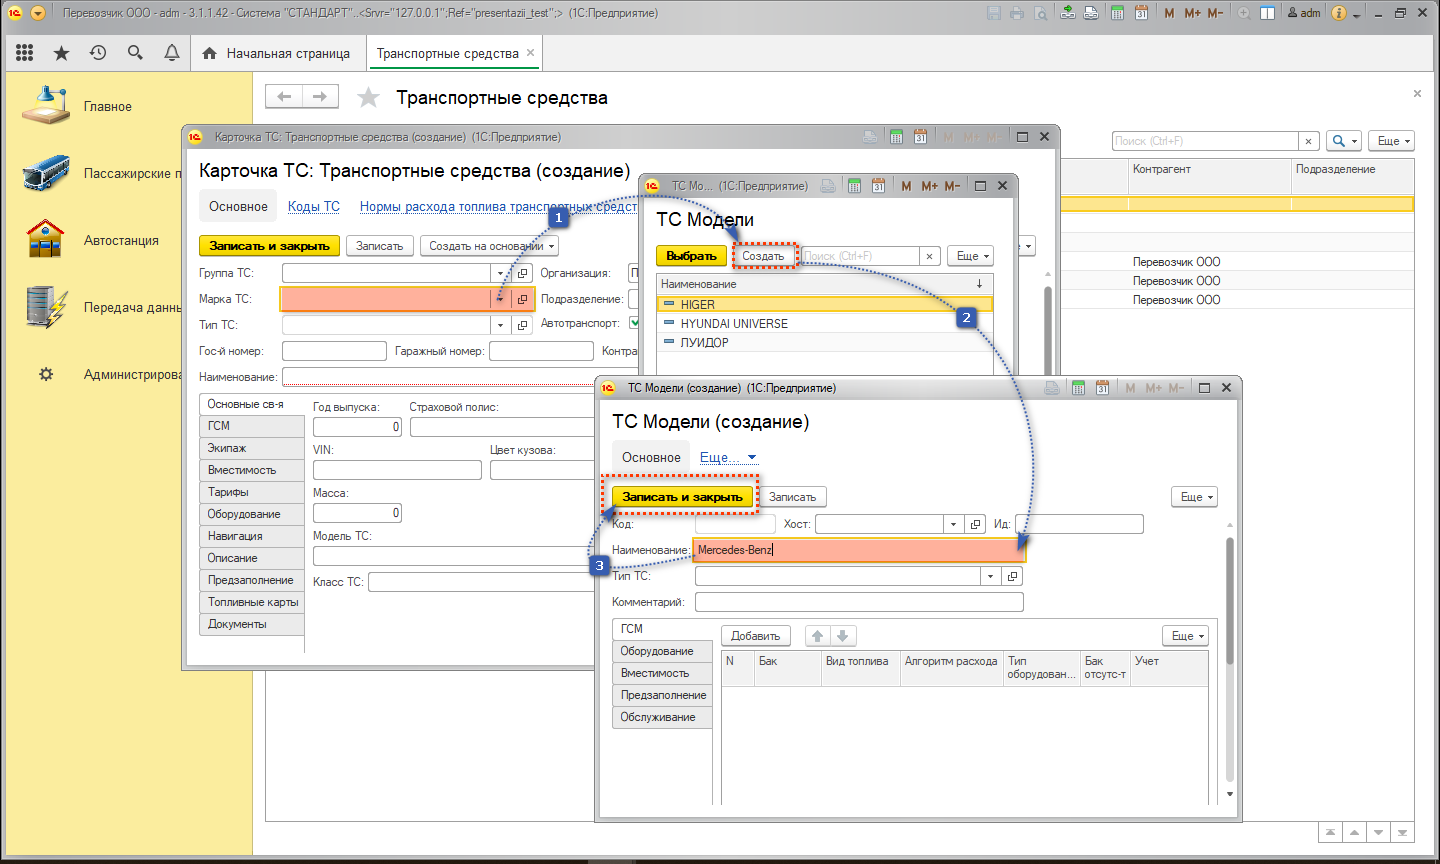Click the notifications bell icon
This screenshot has height=864, width=1440.
[172, 53]
